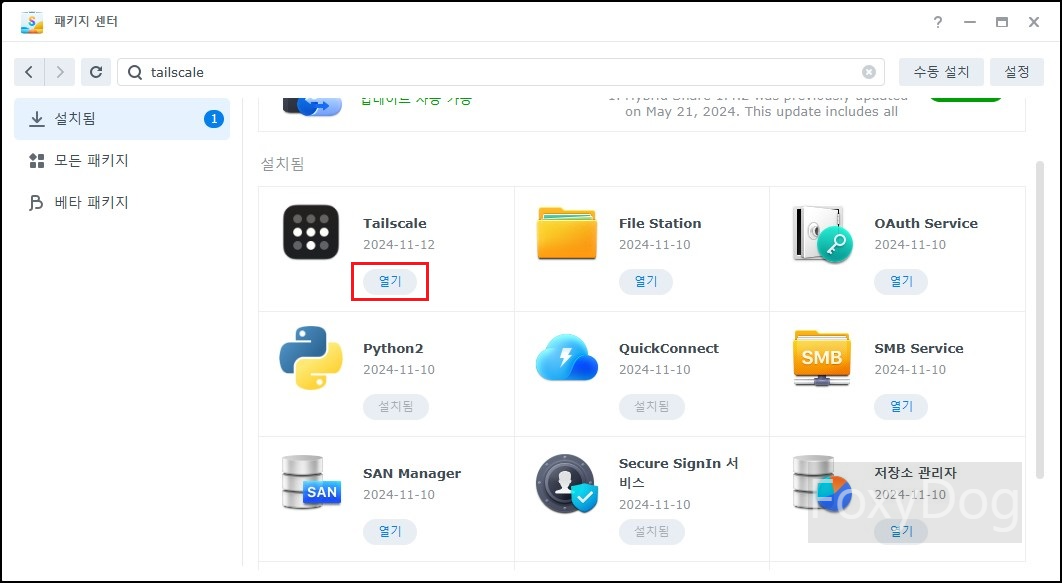
Task: Click the Package Center app icon in title bar
Action: pyautogui.click(x=32, y=22)
